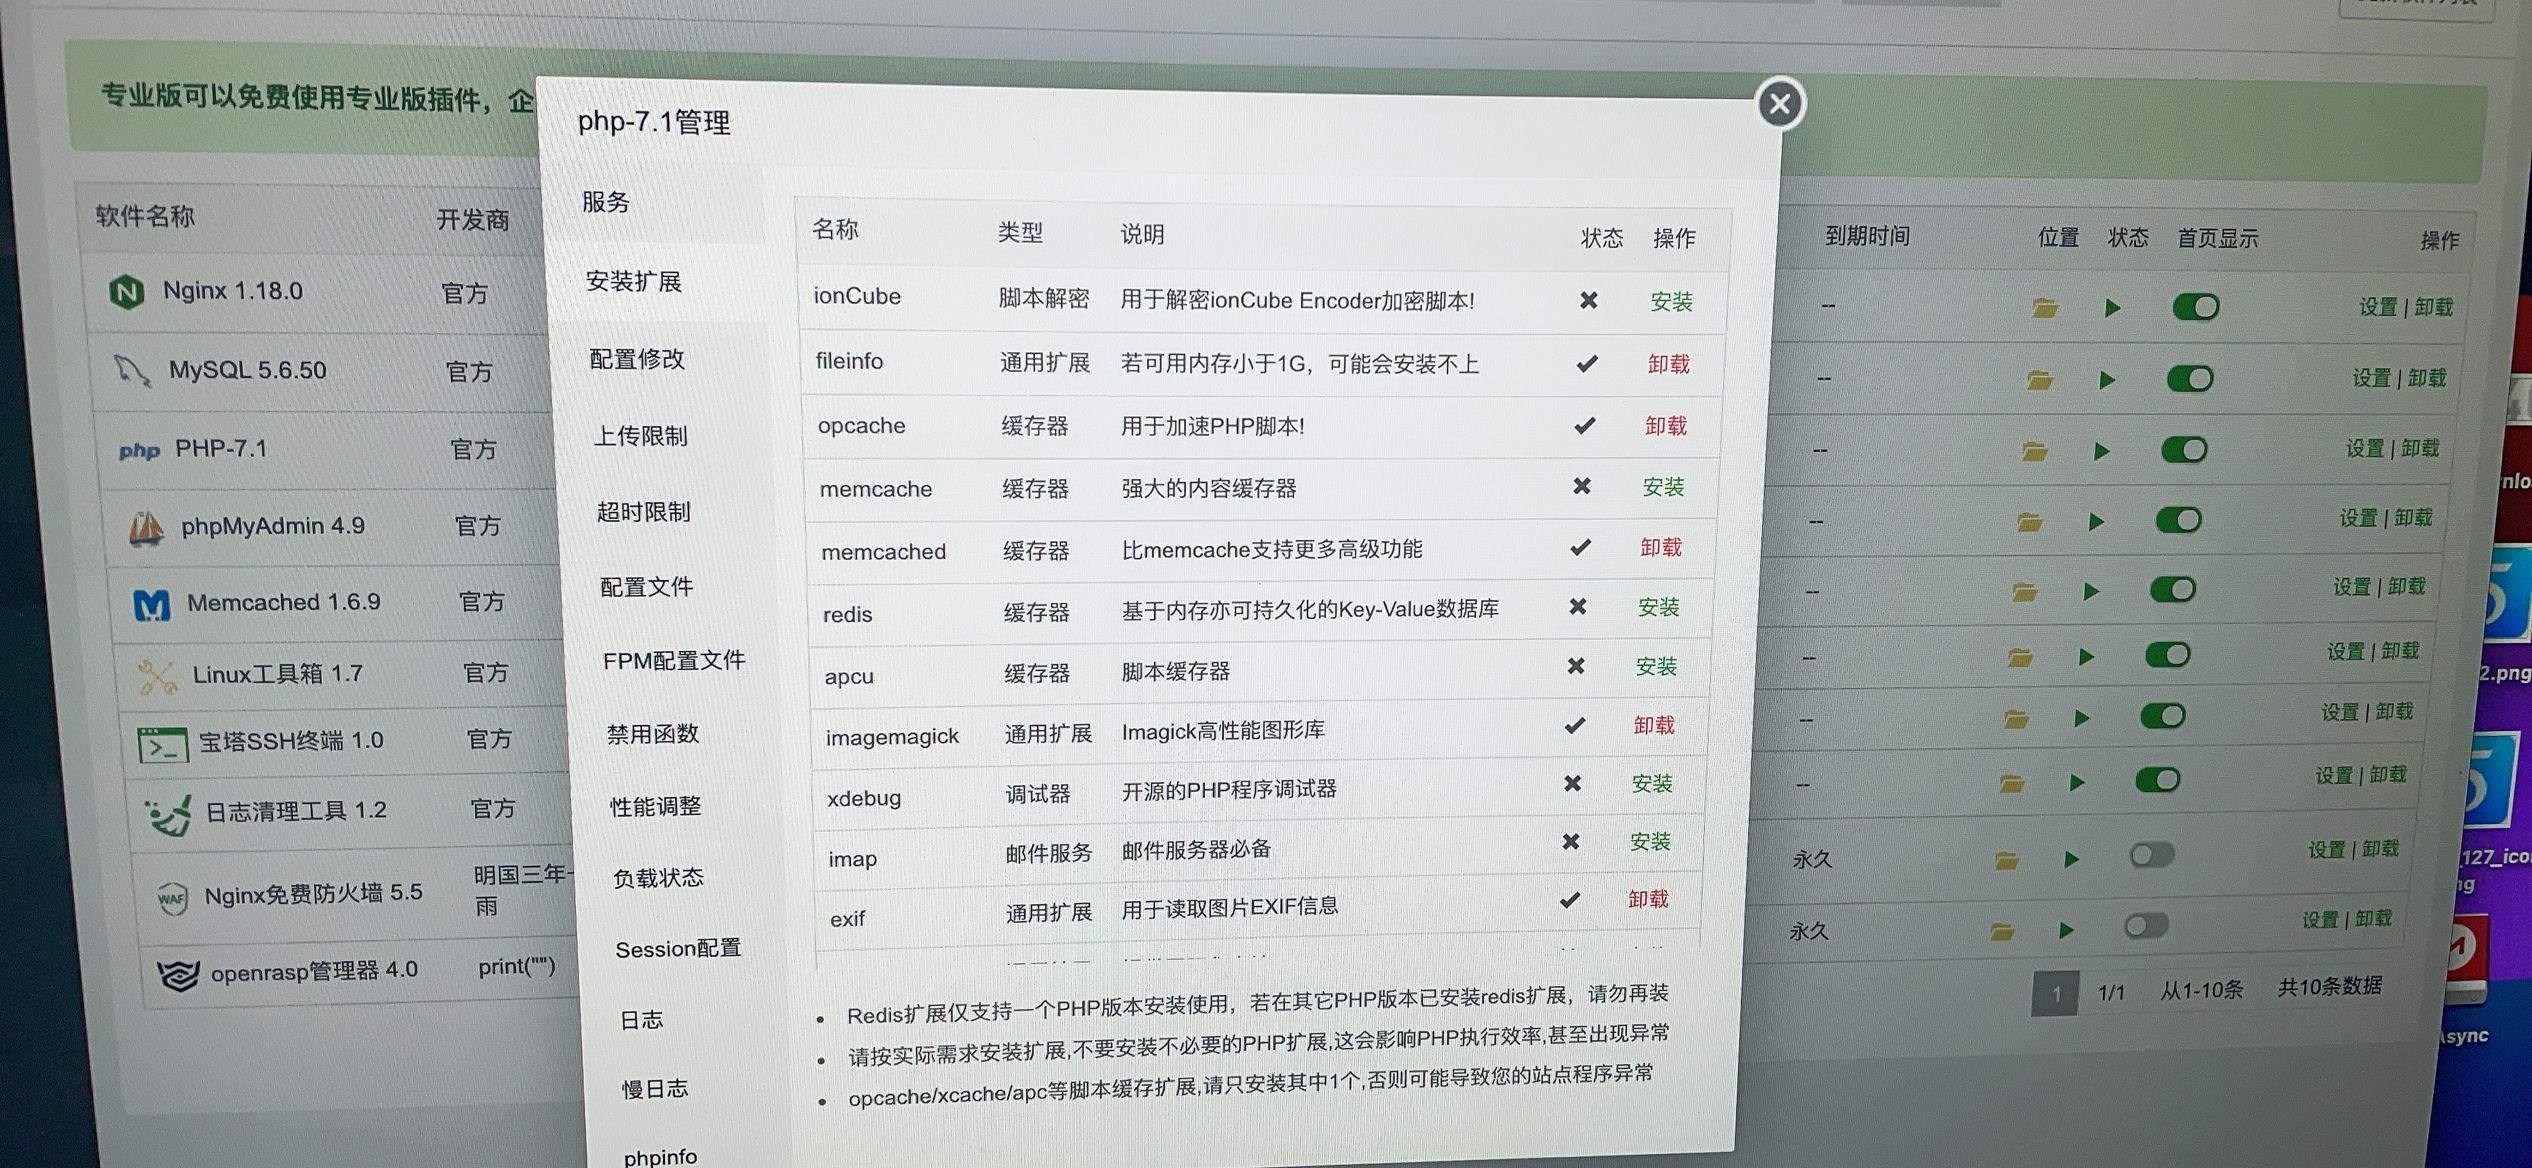Open the phpinfo tab
The width and height of the screenshot is (2532, 1168).
(660, 1156)
